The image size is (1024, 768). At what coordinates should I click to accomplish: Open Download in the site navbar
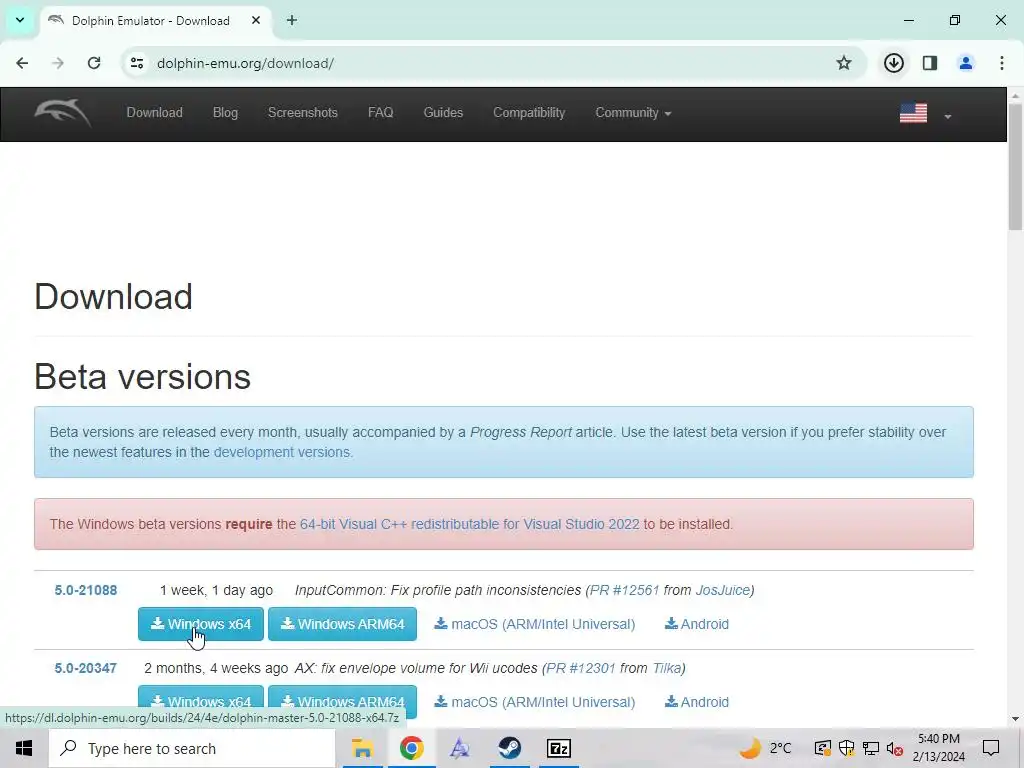[155, 113]
